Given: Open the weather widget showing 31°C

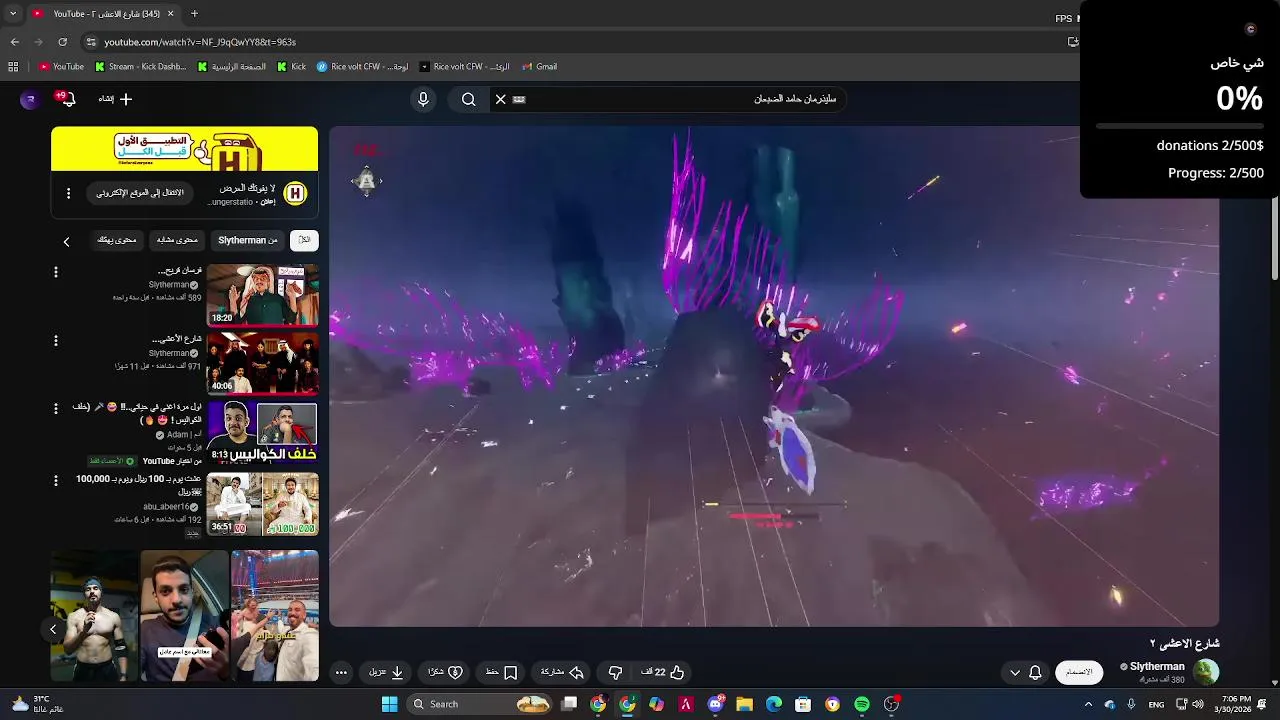Looking at the screenshot, I should click(x=37, y=704).
